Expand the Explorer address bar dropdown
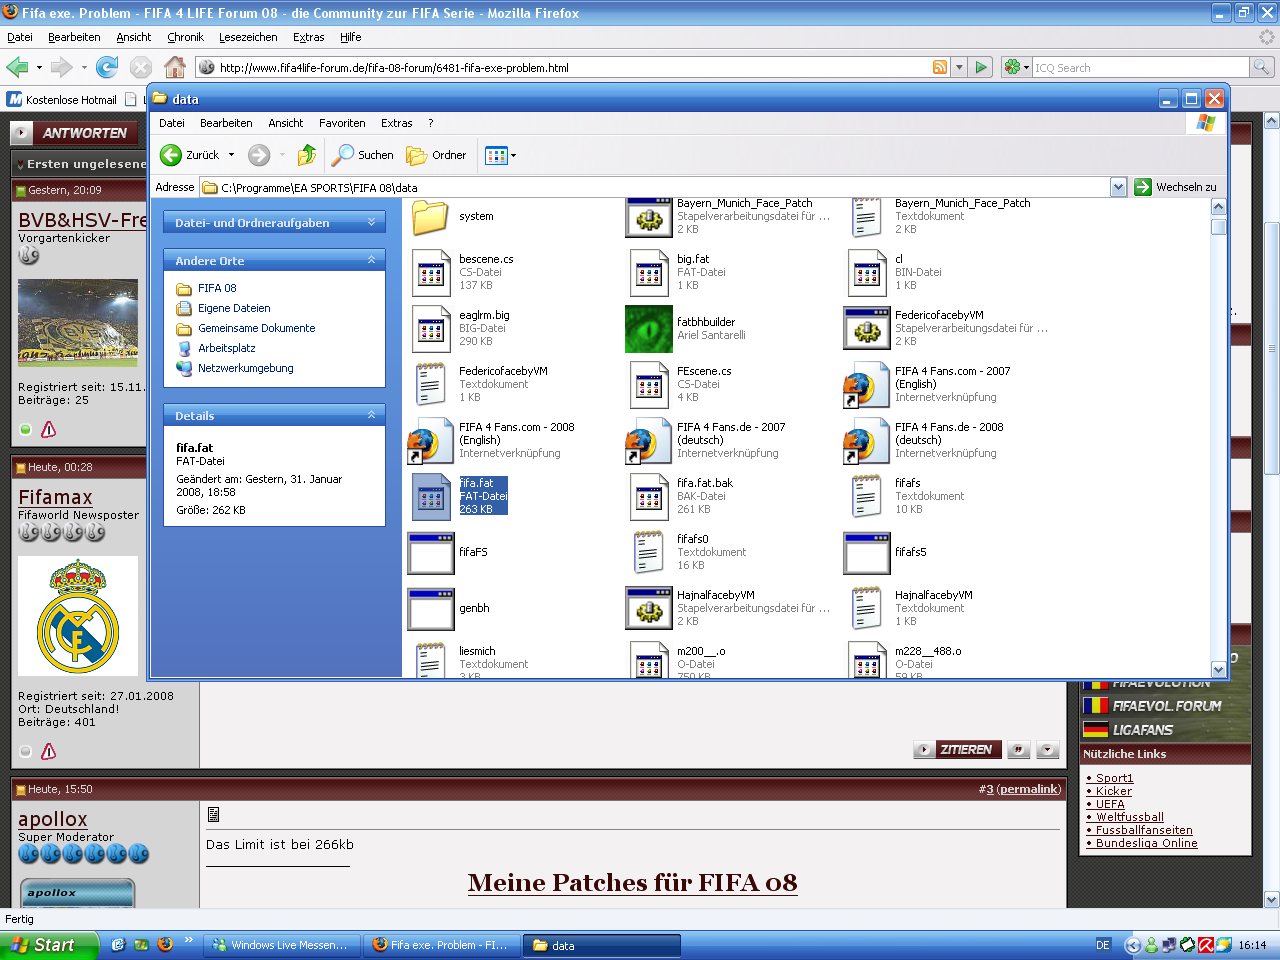This screenshot has height=960, width=1280. click(x=1118, y=187)
